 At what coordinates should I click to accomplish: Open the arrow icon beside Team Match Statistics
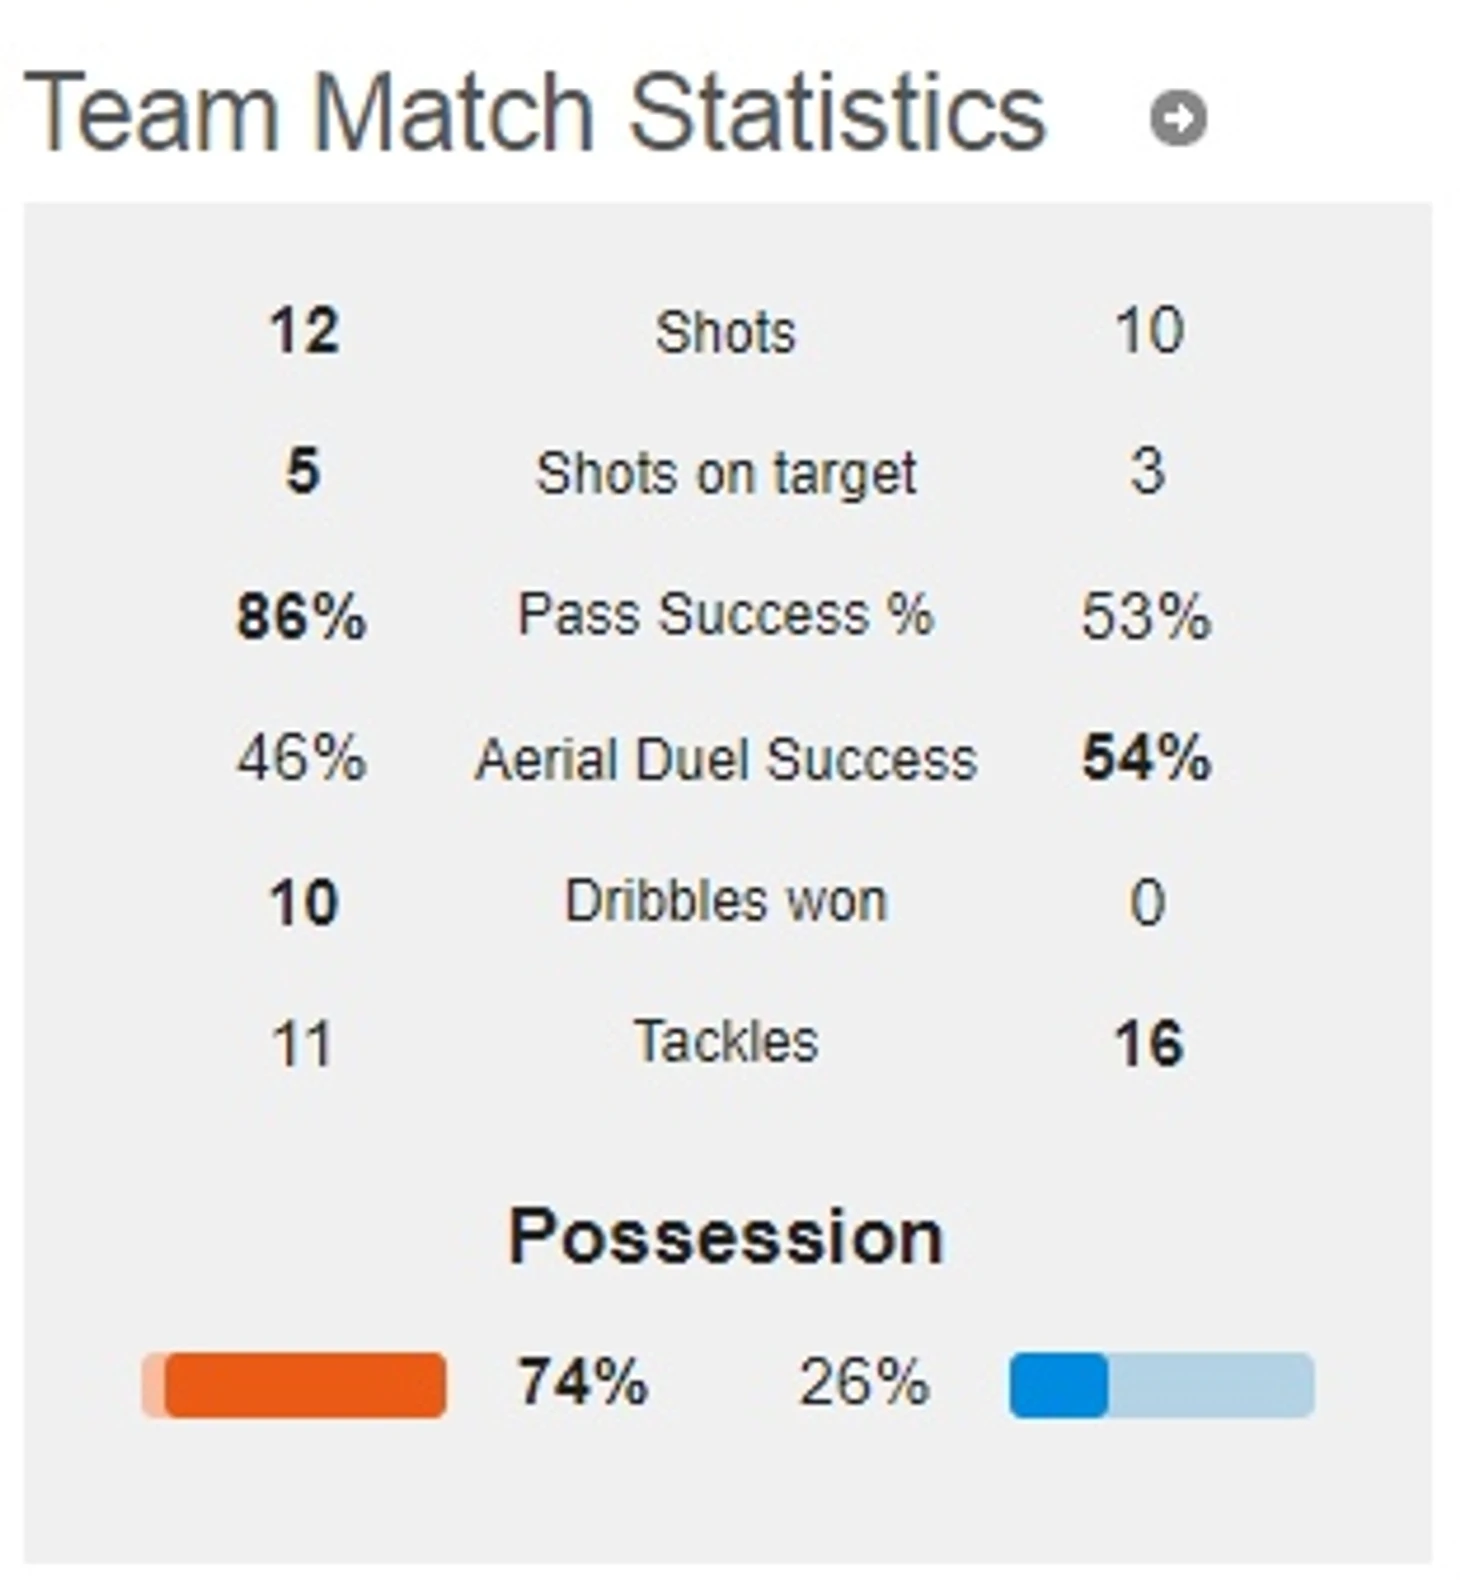click(1178, 118)
